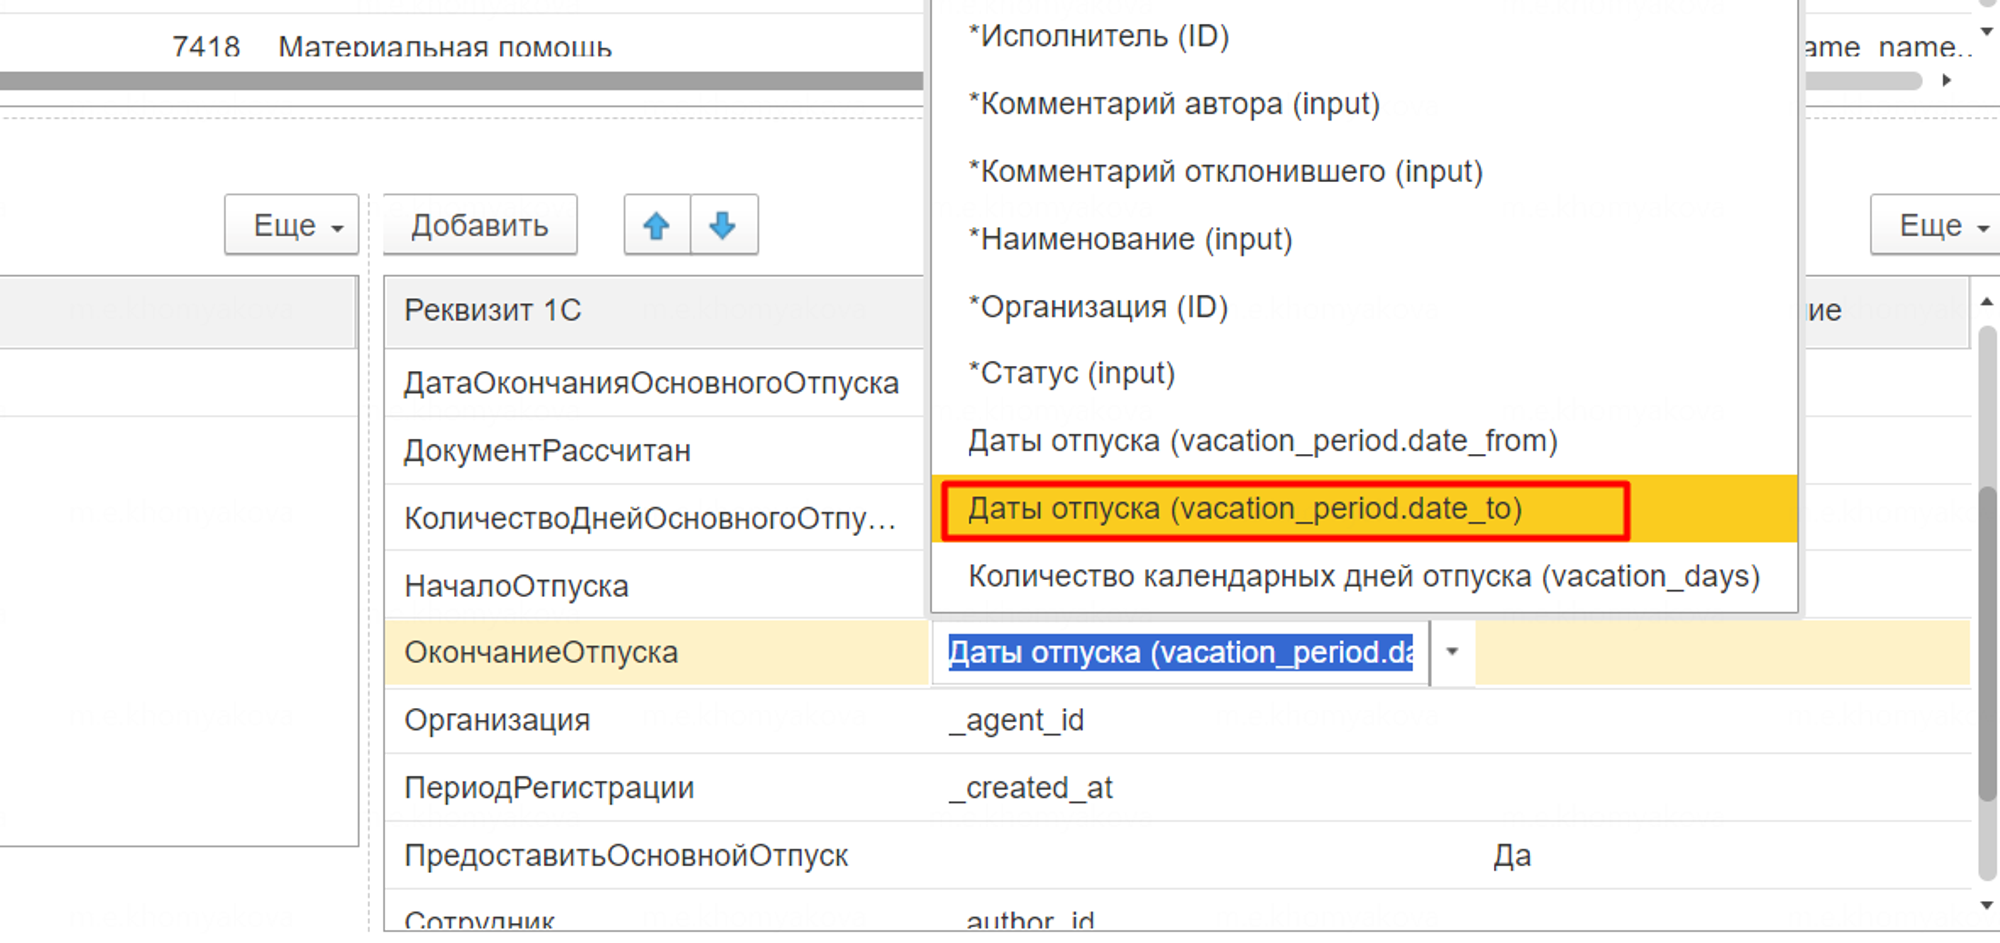Choose *Наименование (input) list item
Screen dimensions: 2000x943
click(1130, 239)
